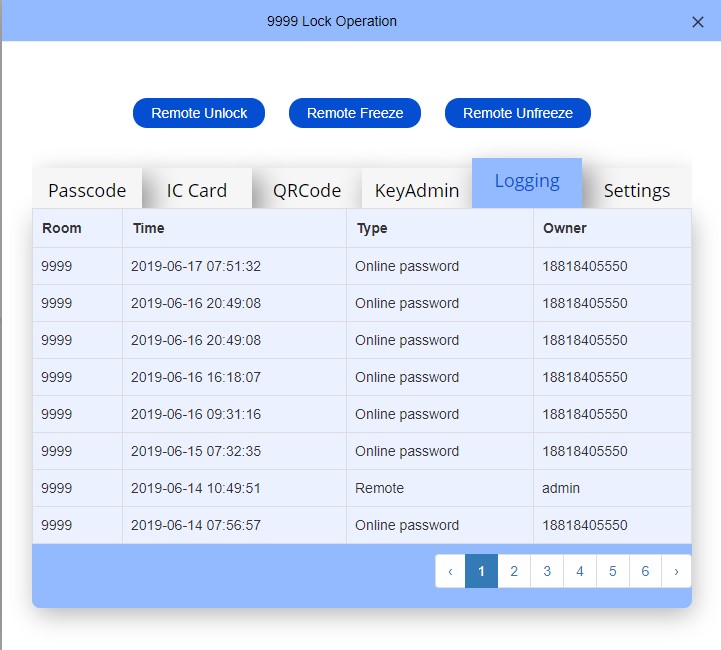
Task: Jump to page 2 of logs
Action: pos(514,571)
